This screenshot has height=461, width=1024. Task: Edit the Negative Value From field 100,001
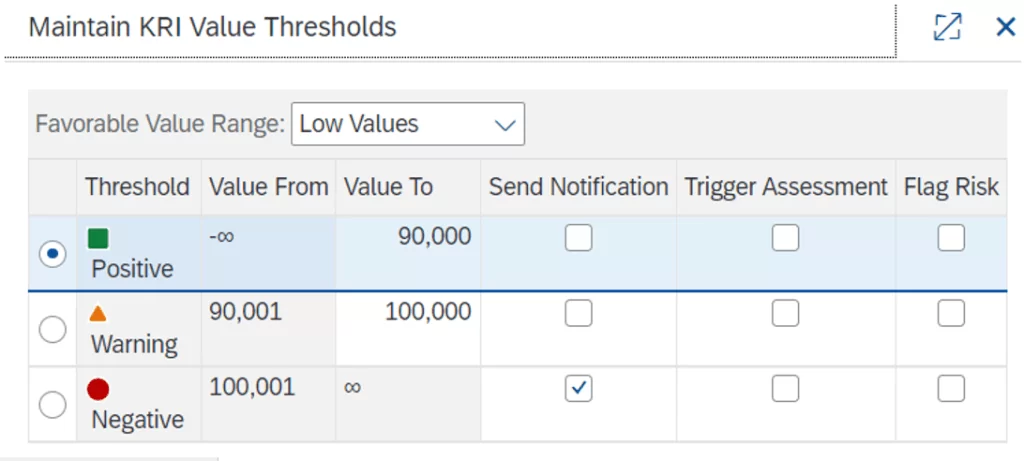[x=252, y=387]
